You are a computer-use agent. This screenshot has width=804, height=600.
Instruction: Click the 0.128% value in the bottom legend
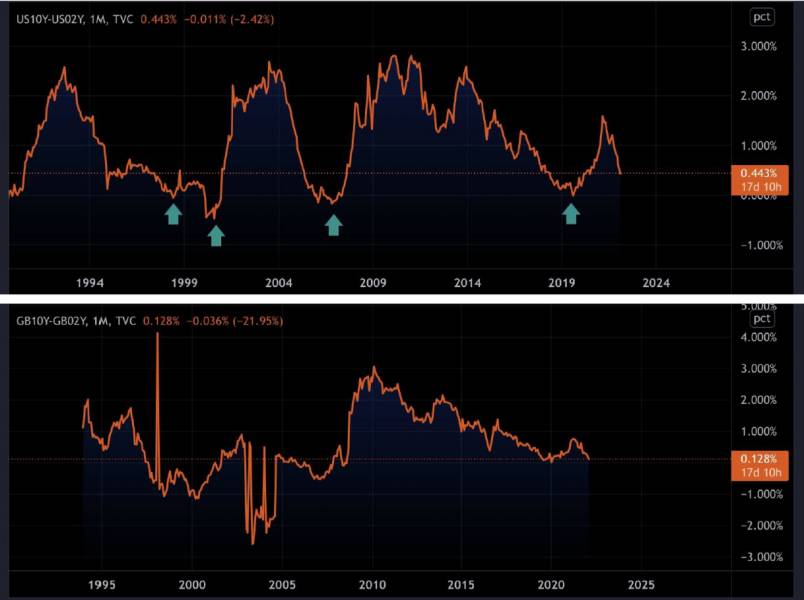pyautogui.click(x=161, y=321)
